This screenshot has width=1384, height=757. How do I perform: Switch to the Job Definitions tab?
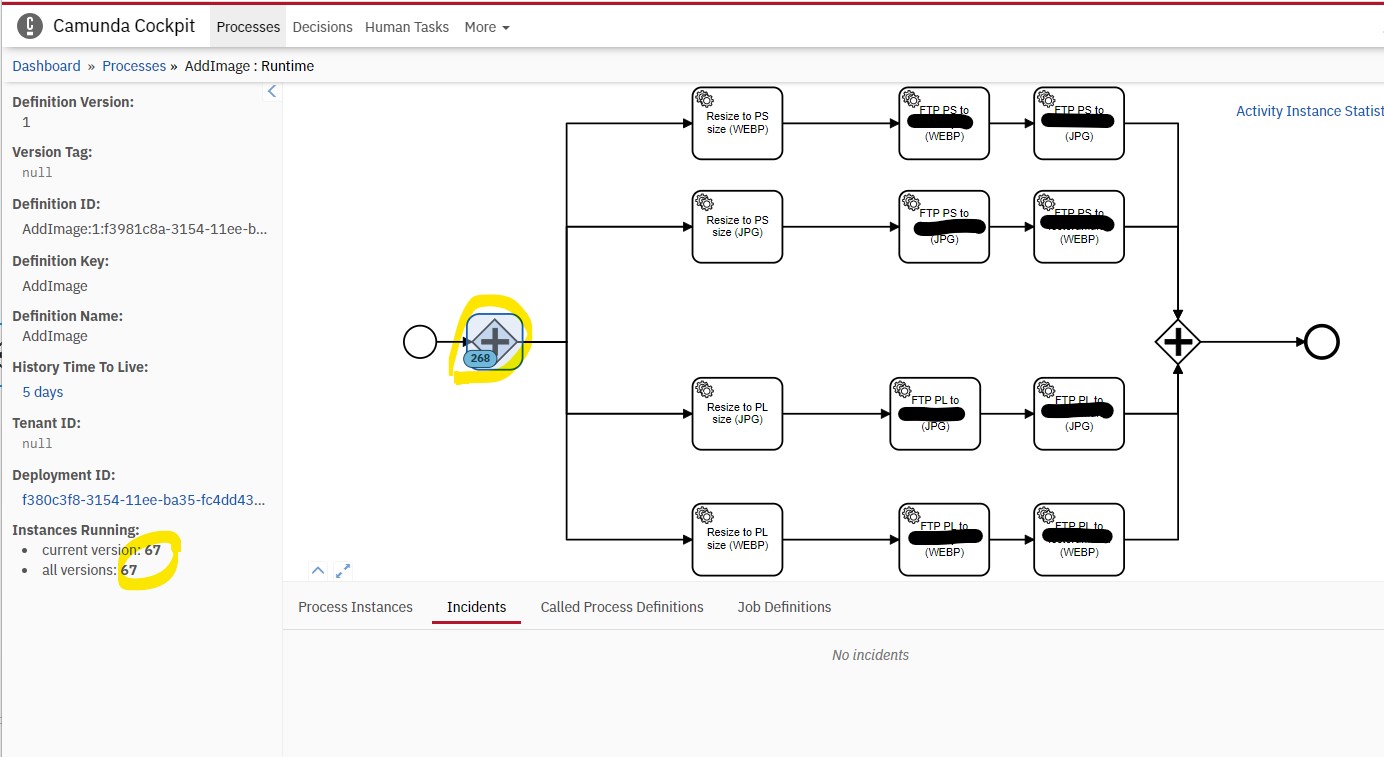click(x=784, y=607)
